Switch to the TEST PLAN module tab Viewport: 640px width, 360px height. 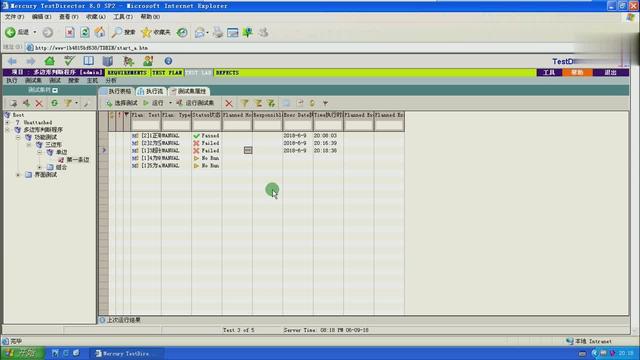click(167, 73)
